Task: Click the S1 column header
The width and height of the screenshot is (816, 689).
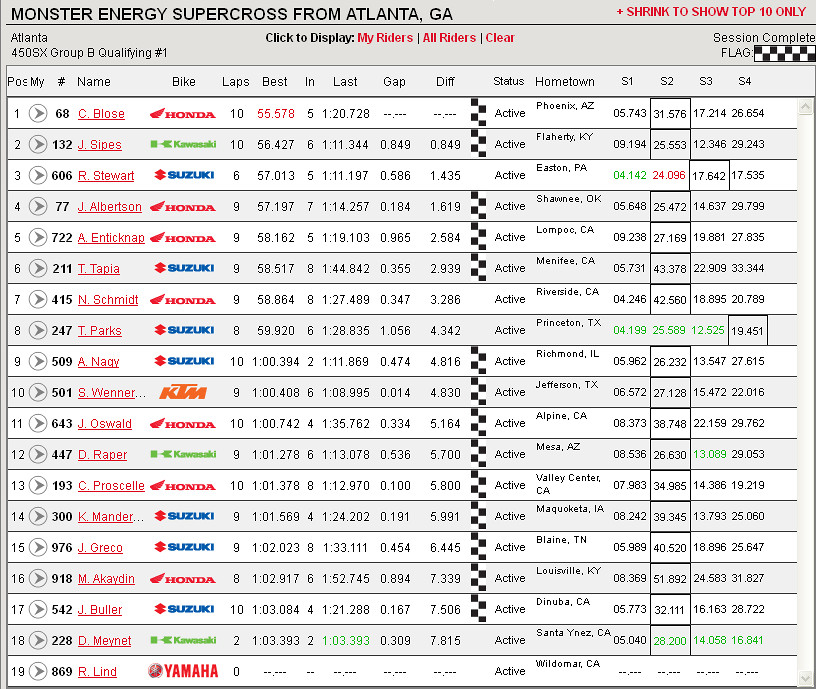Action: (627, 81)
